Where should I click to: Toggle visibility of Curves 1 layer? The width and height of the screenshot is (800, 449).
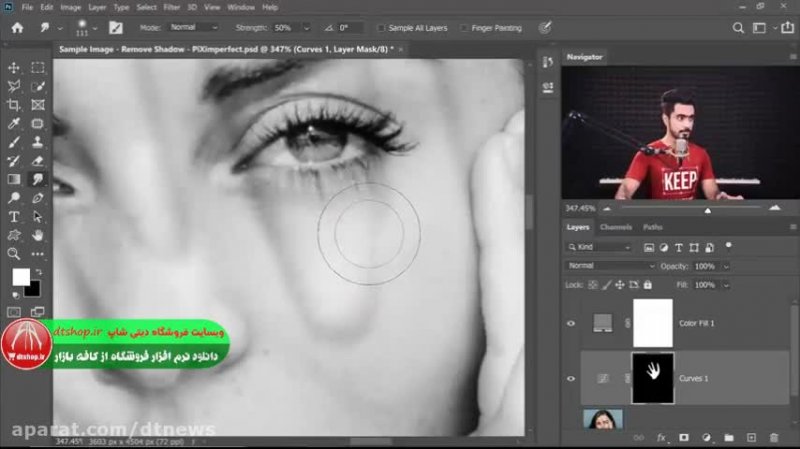[571, 378]
